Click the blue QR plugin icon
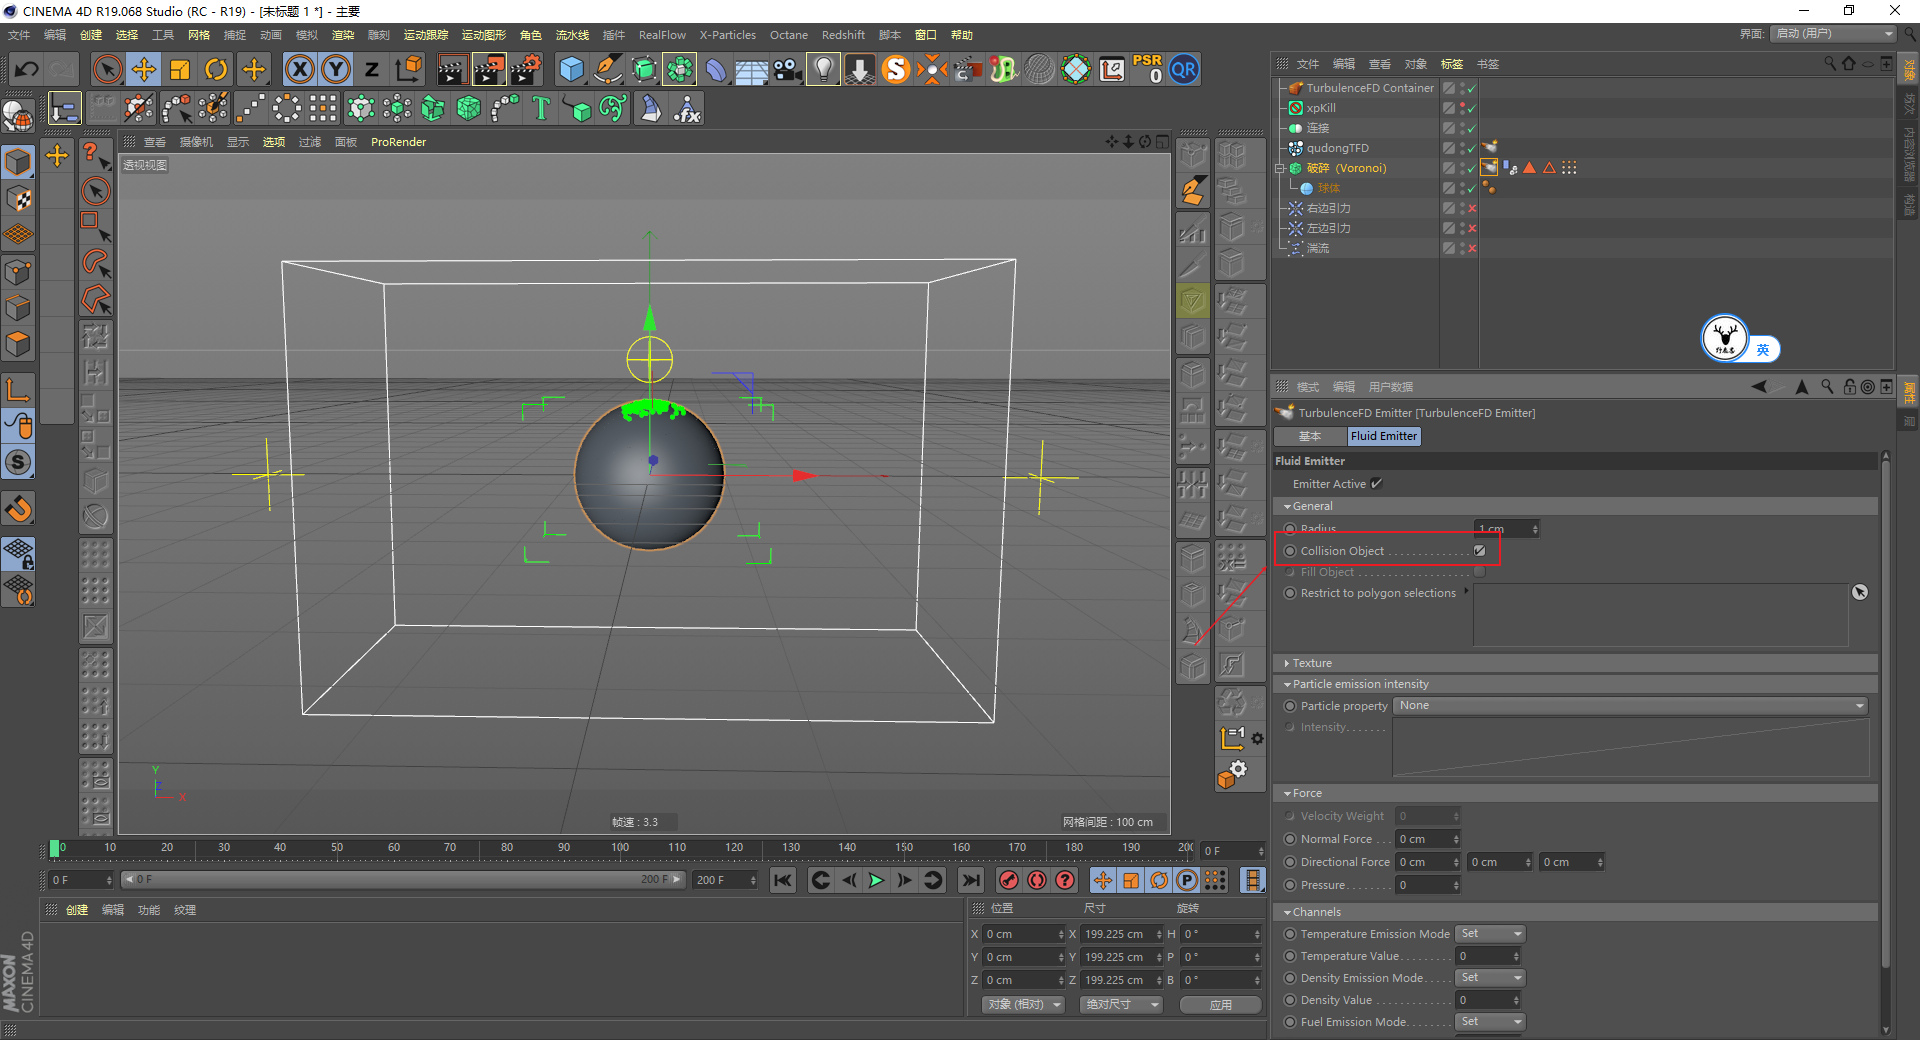The height and width of the screenshot is (1040, 1920). coord(1184,70)
